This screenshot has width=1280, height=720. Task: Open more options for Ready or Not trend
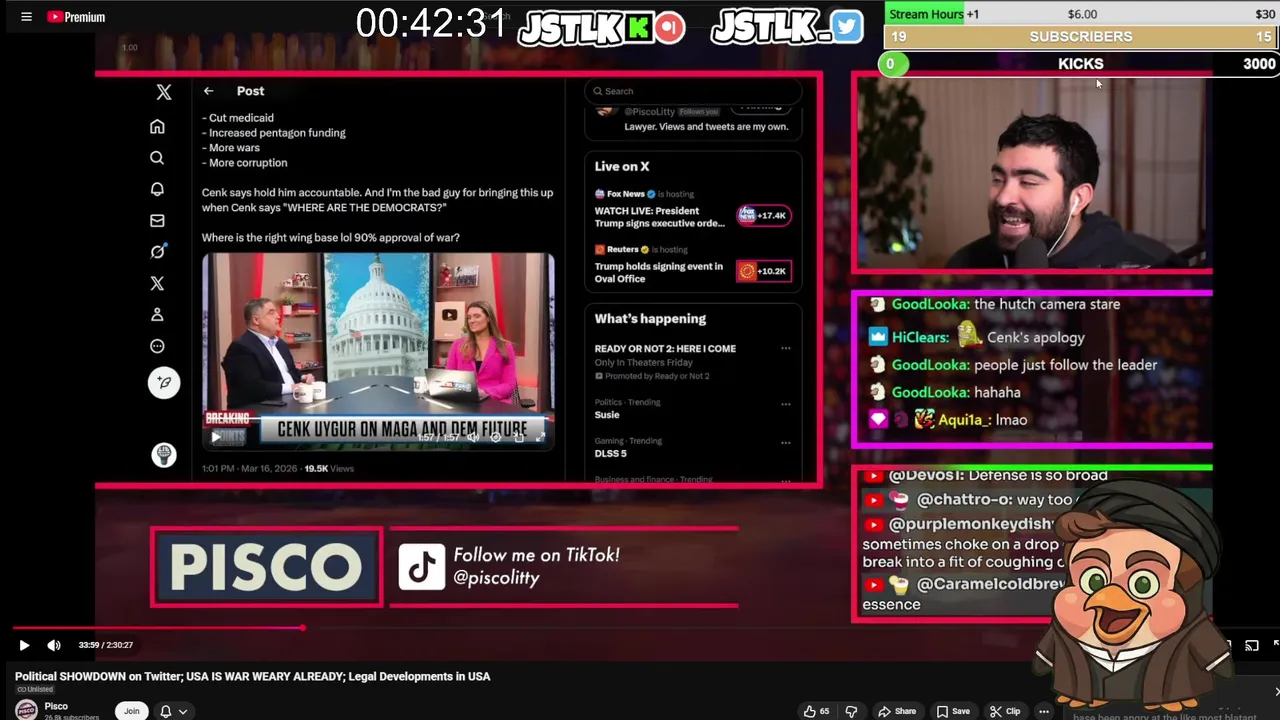(x=785, y=349)
